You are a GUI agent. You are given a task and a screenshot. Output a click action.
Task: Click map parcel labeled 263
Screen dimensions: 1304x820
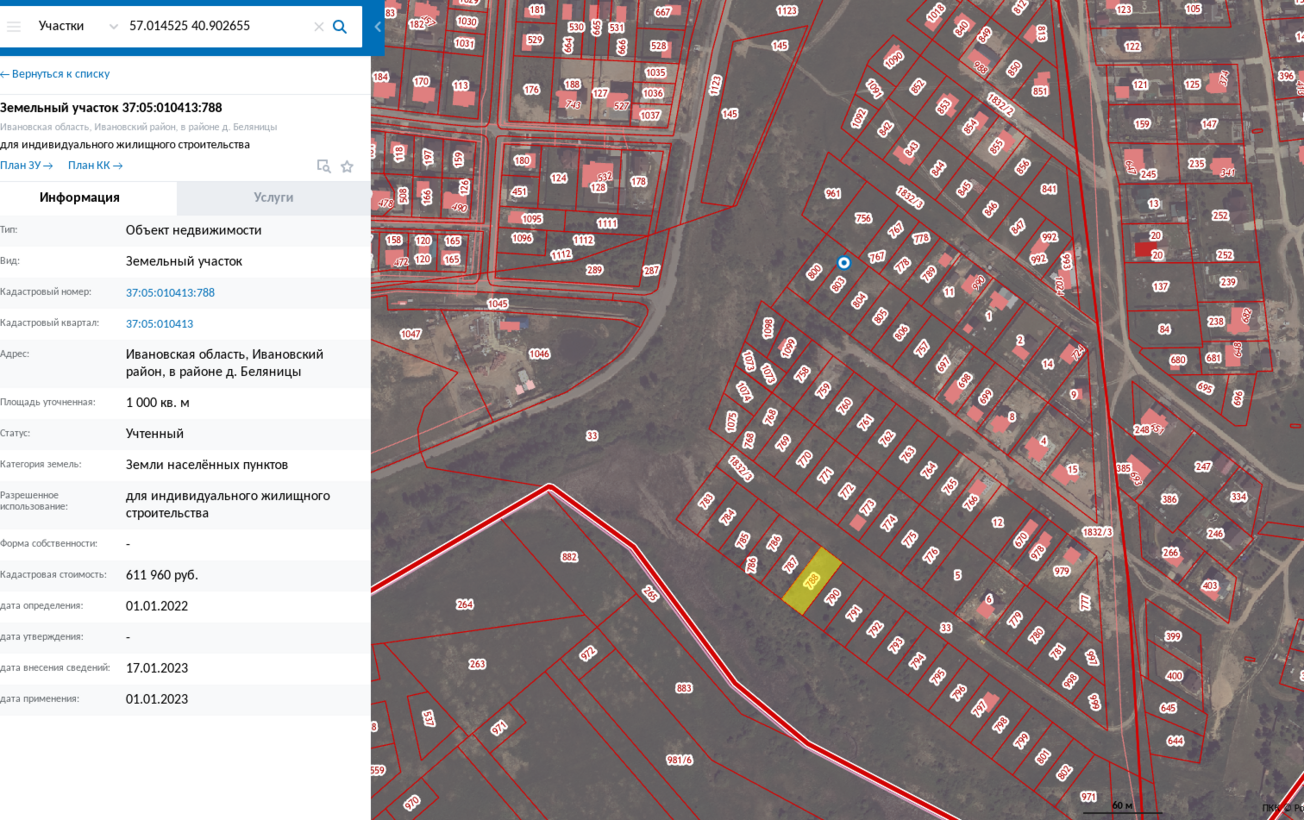pyautogui.click(x=477, y=664)
